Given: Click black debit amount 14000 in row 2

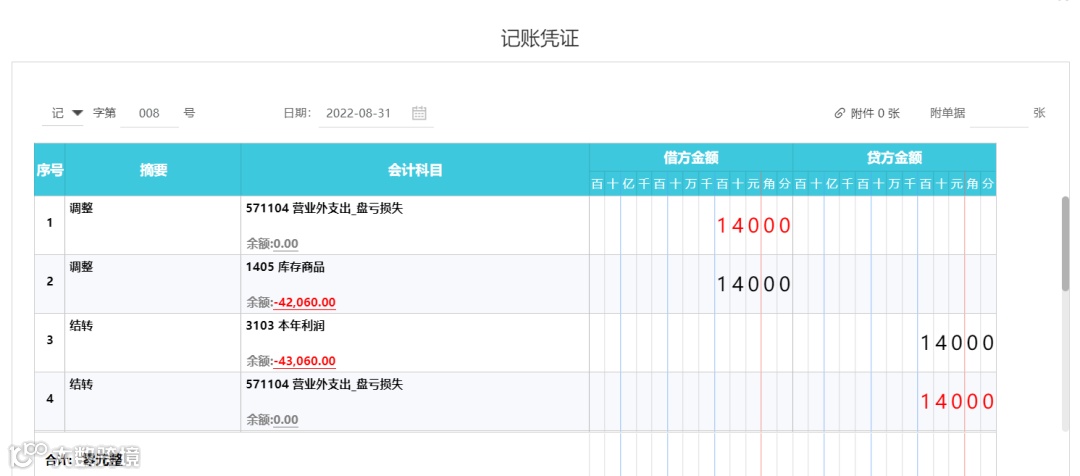Looking at the screenshot, I should tap(754, 284).
